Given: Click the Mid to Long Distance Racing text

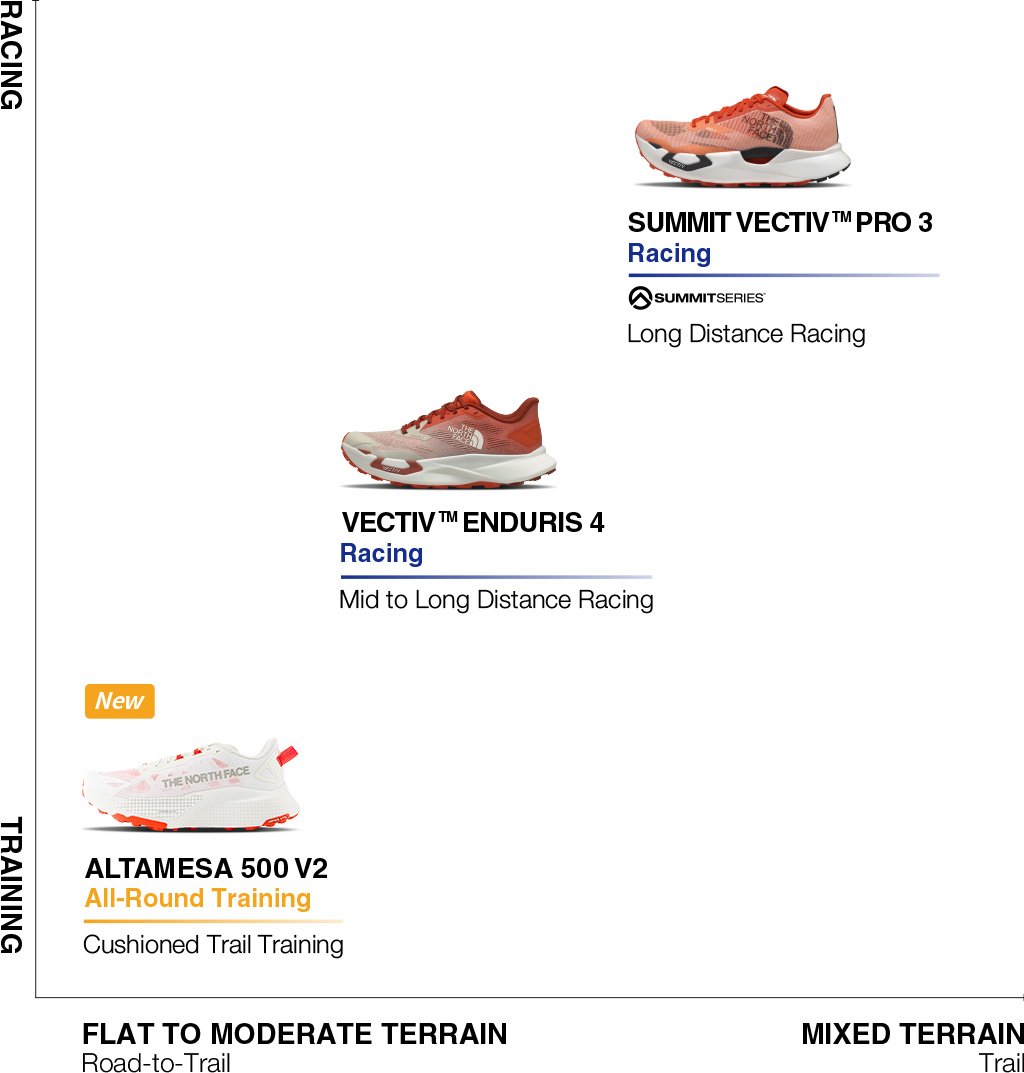Looking at the screenshot, I should [496, 600].
